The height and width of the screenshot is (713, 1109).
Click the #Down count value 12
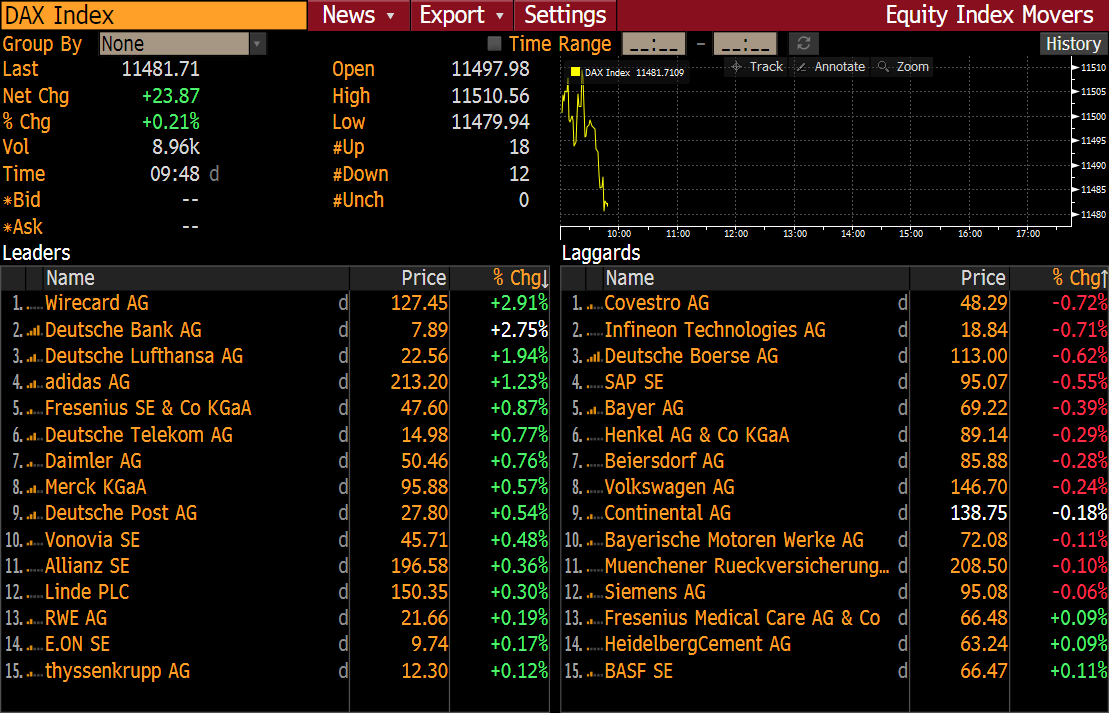[x=519, y=174]
